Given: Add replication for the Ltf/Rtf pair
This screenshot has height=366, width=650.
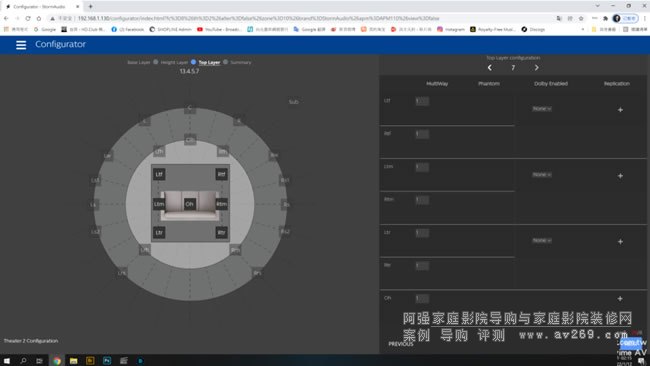Looking at the screenshot, I should coord(620,110).
